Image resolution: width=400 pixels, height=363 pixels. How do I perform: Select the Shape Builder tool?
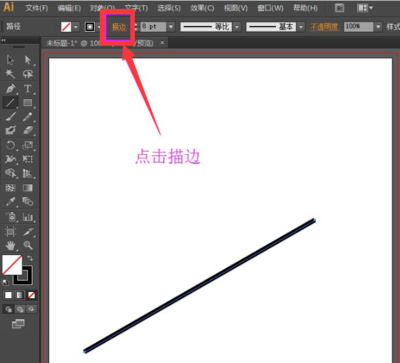point(10,173)
